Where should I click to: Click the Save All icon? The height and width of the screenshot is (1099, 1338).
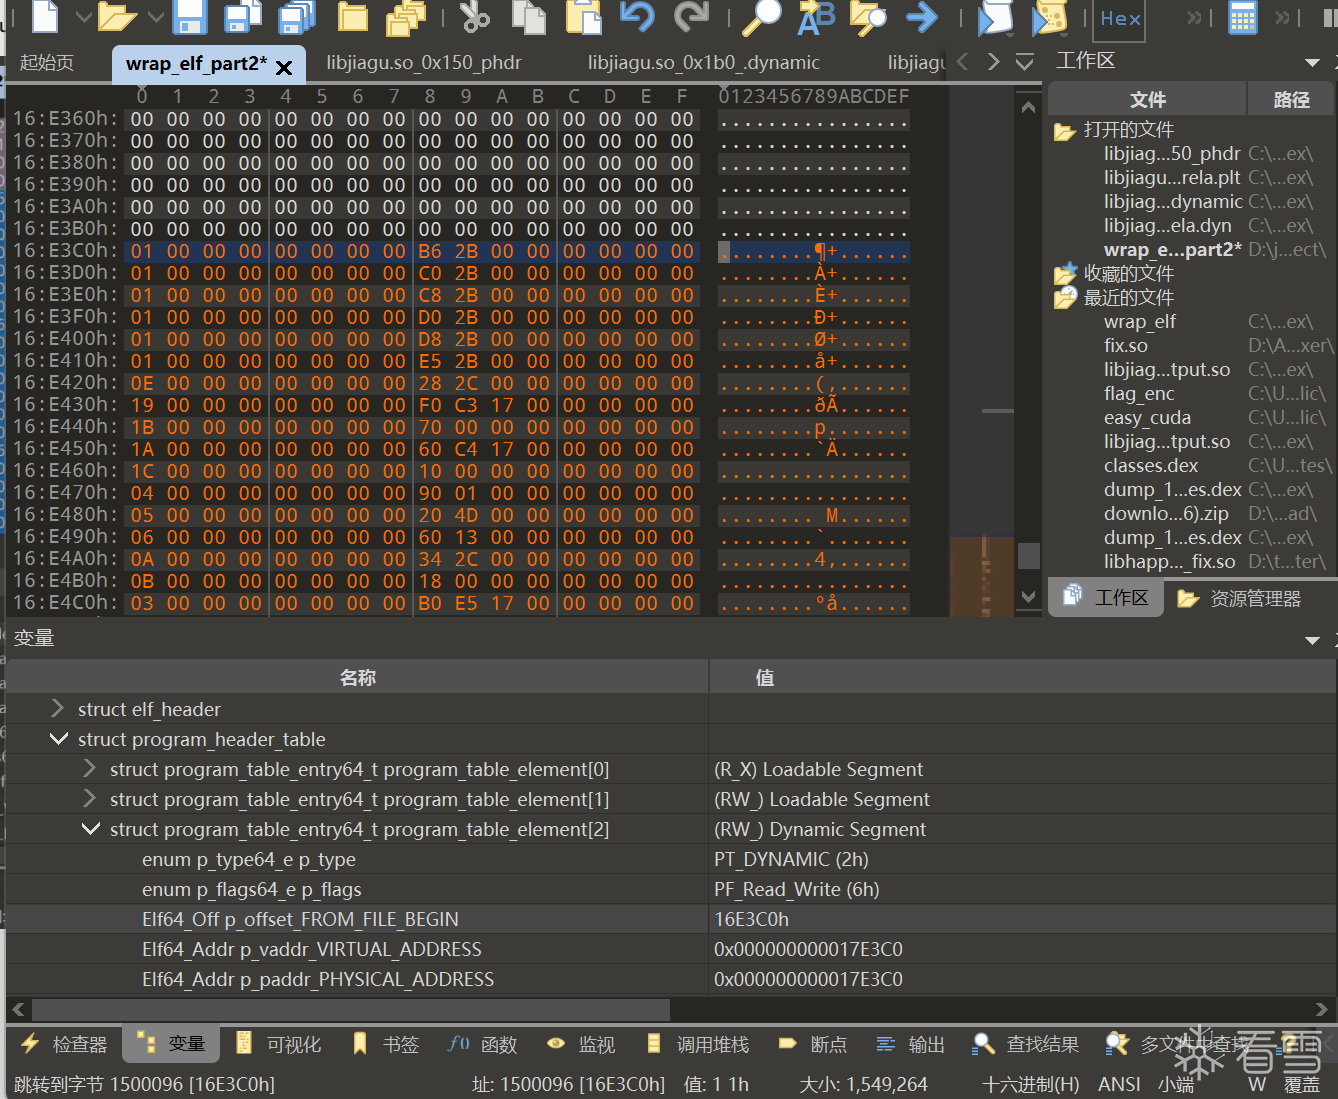coord(297,17)
